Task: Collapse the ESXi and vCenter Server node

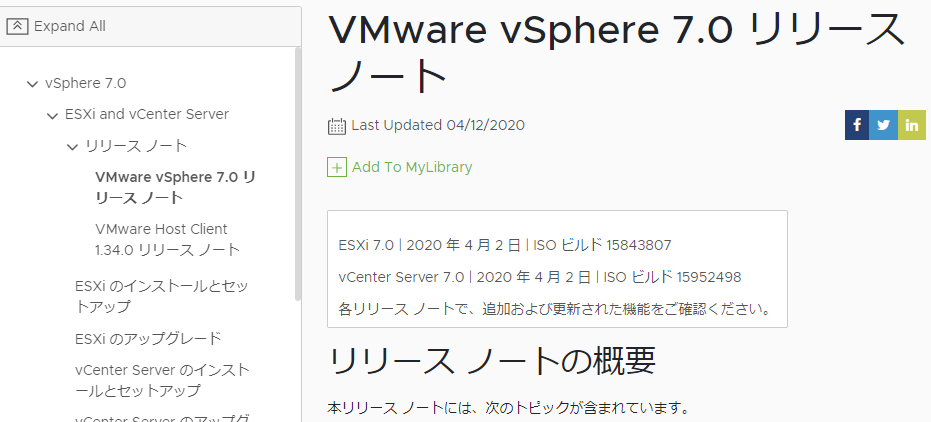Action: [52, 115]
